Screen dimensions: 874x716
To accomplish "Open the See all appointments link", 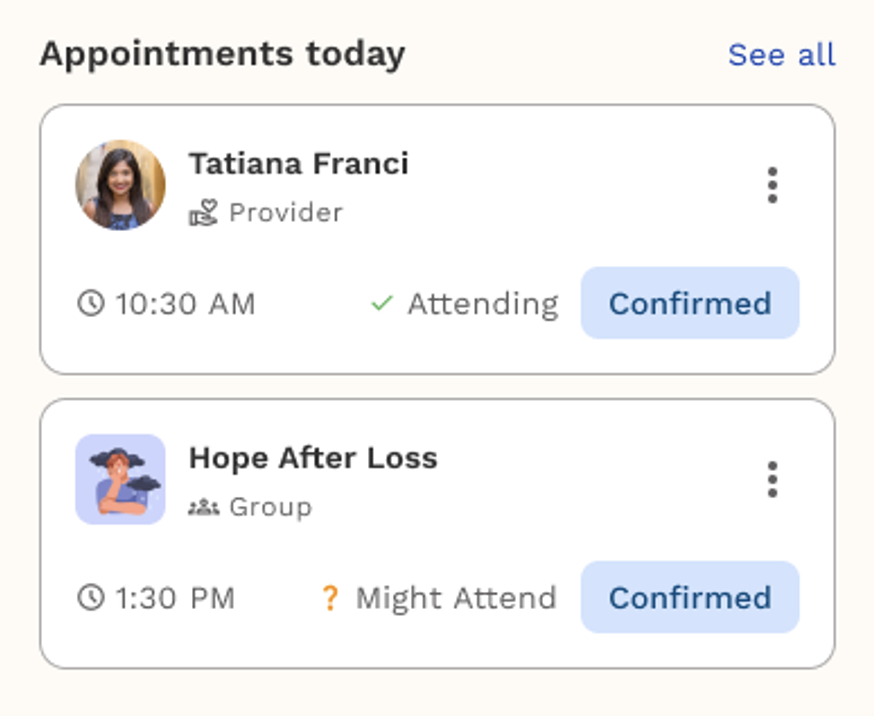I will tap(781, 55).
